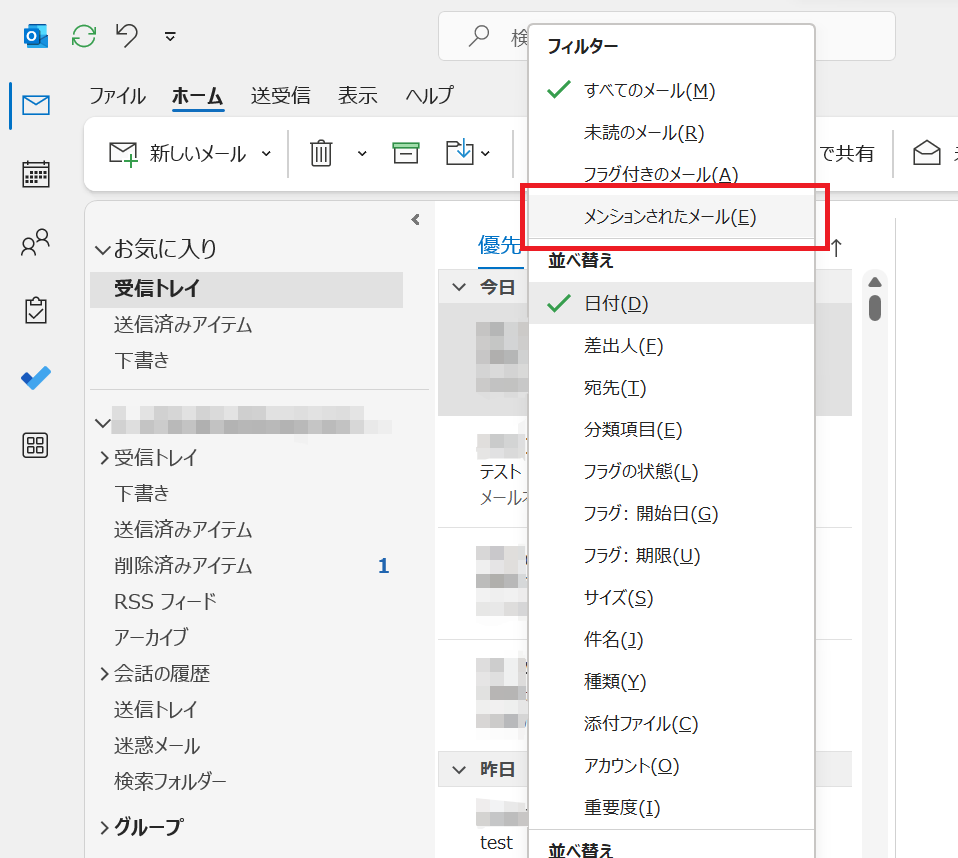Open the 削除済みアイテム folder
Image resolution: width=958 pixels, height=858 pixels.
(x=183, y=566)
